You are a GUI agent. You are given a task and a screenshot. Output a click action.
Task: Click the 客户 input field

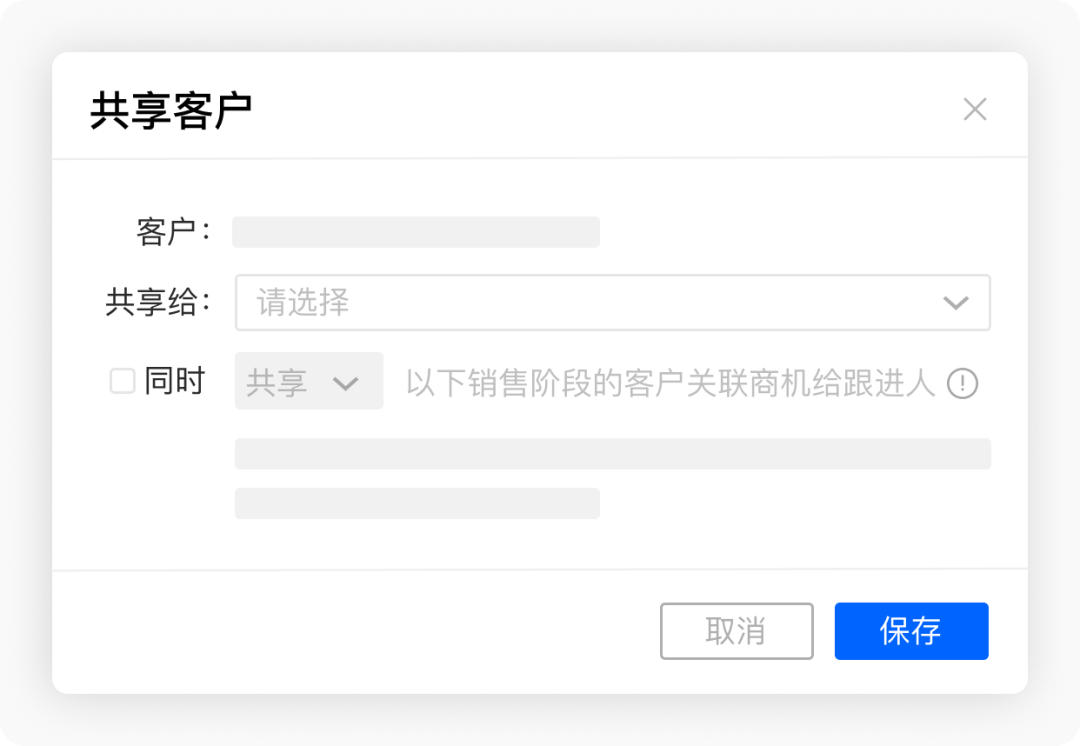tap(415, 231)
